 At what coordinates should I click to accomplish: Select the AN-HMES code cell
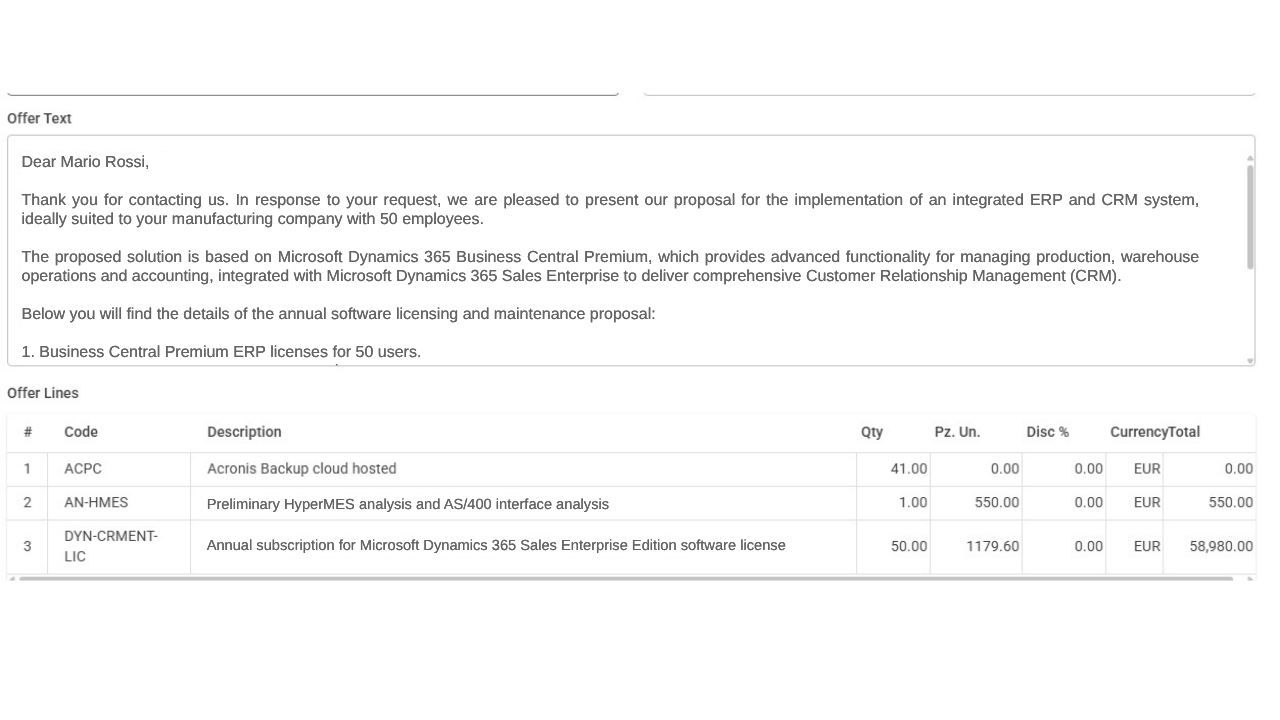(119, 503)
